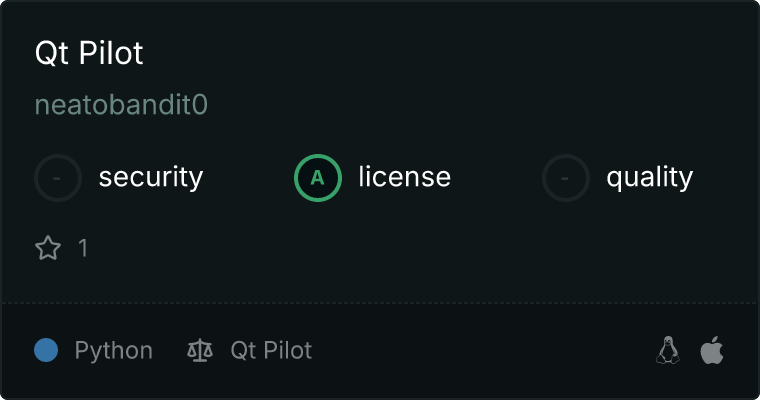Click the dashed divider above the footer
Screen dimensions: 760x400
pos(380,302)
